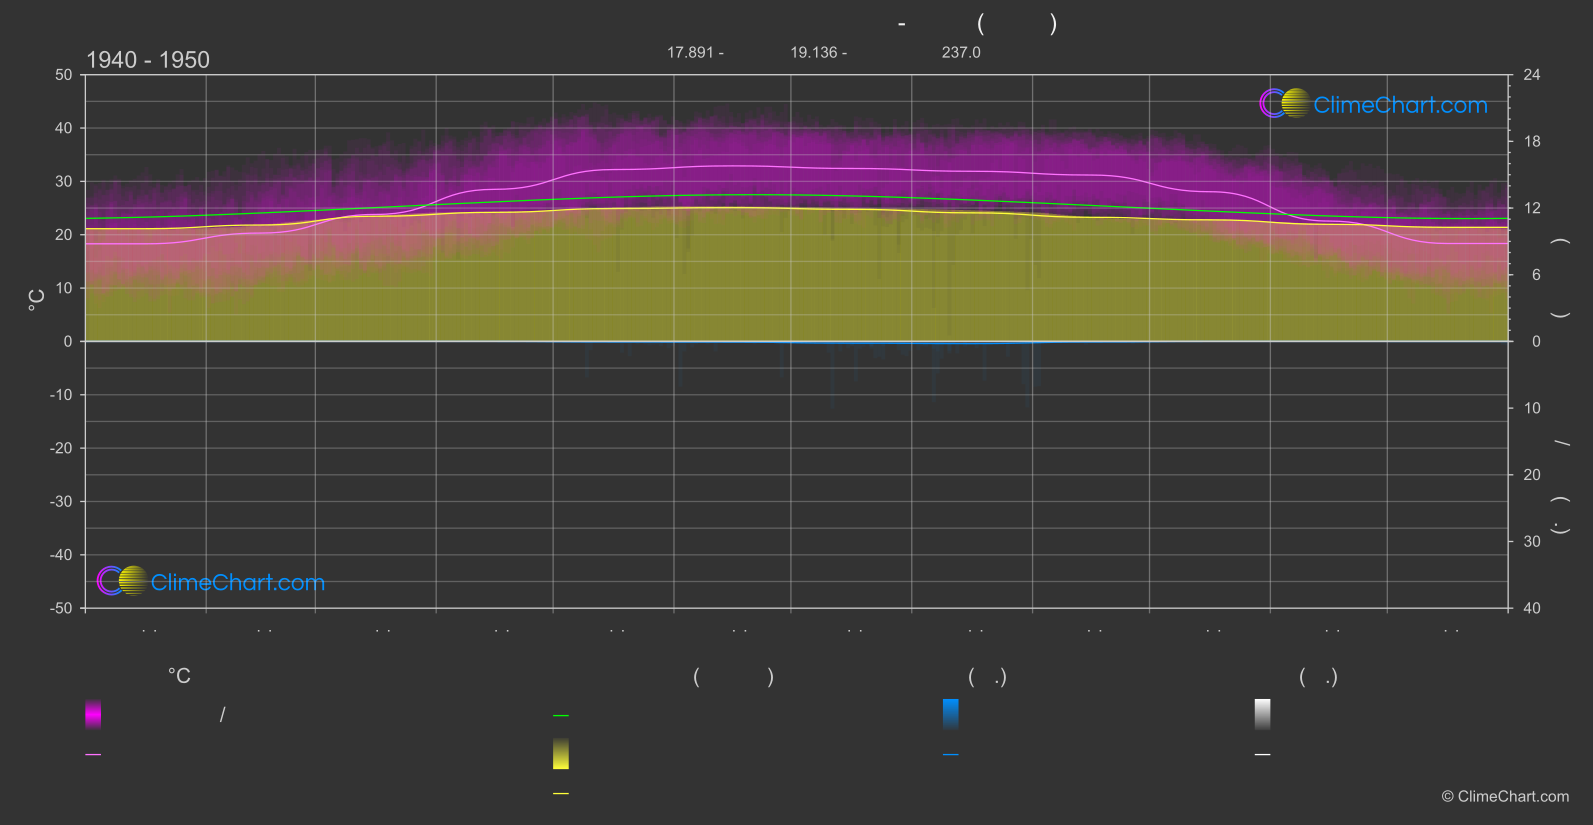
Task: Click the ClimeChart.com logo icon bottom left
Action: [x=122, y=581]
